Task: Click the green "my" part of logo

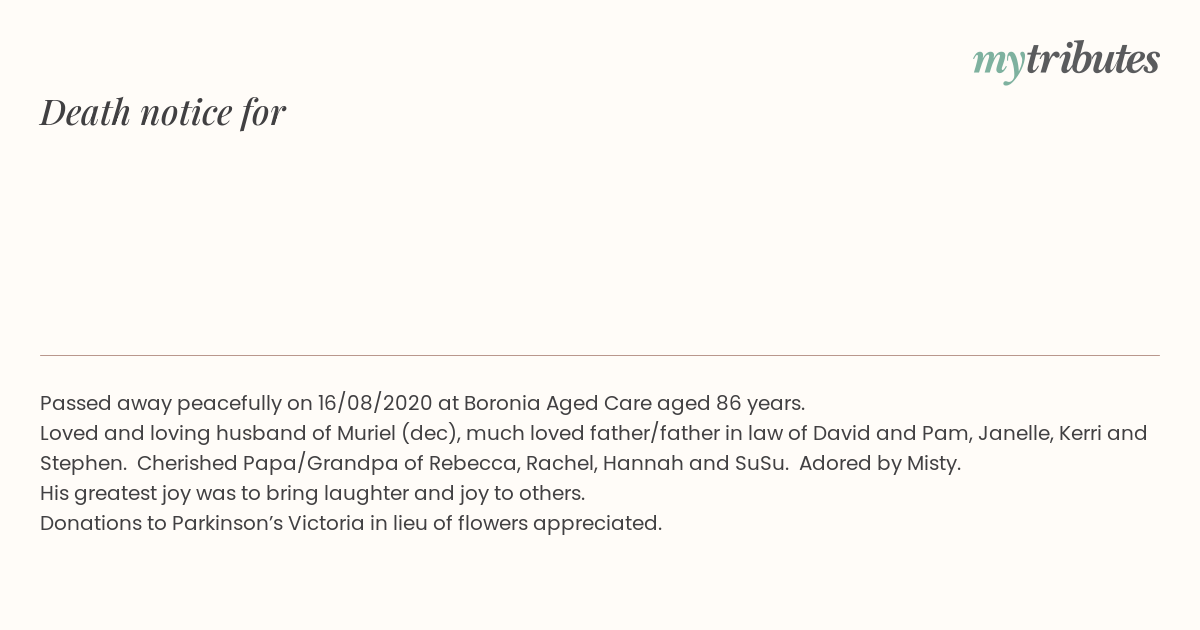Action: (999, 62)
